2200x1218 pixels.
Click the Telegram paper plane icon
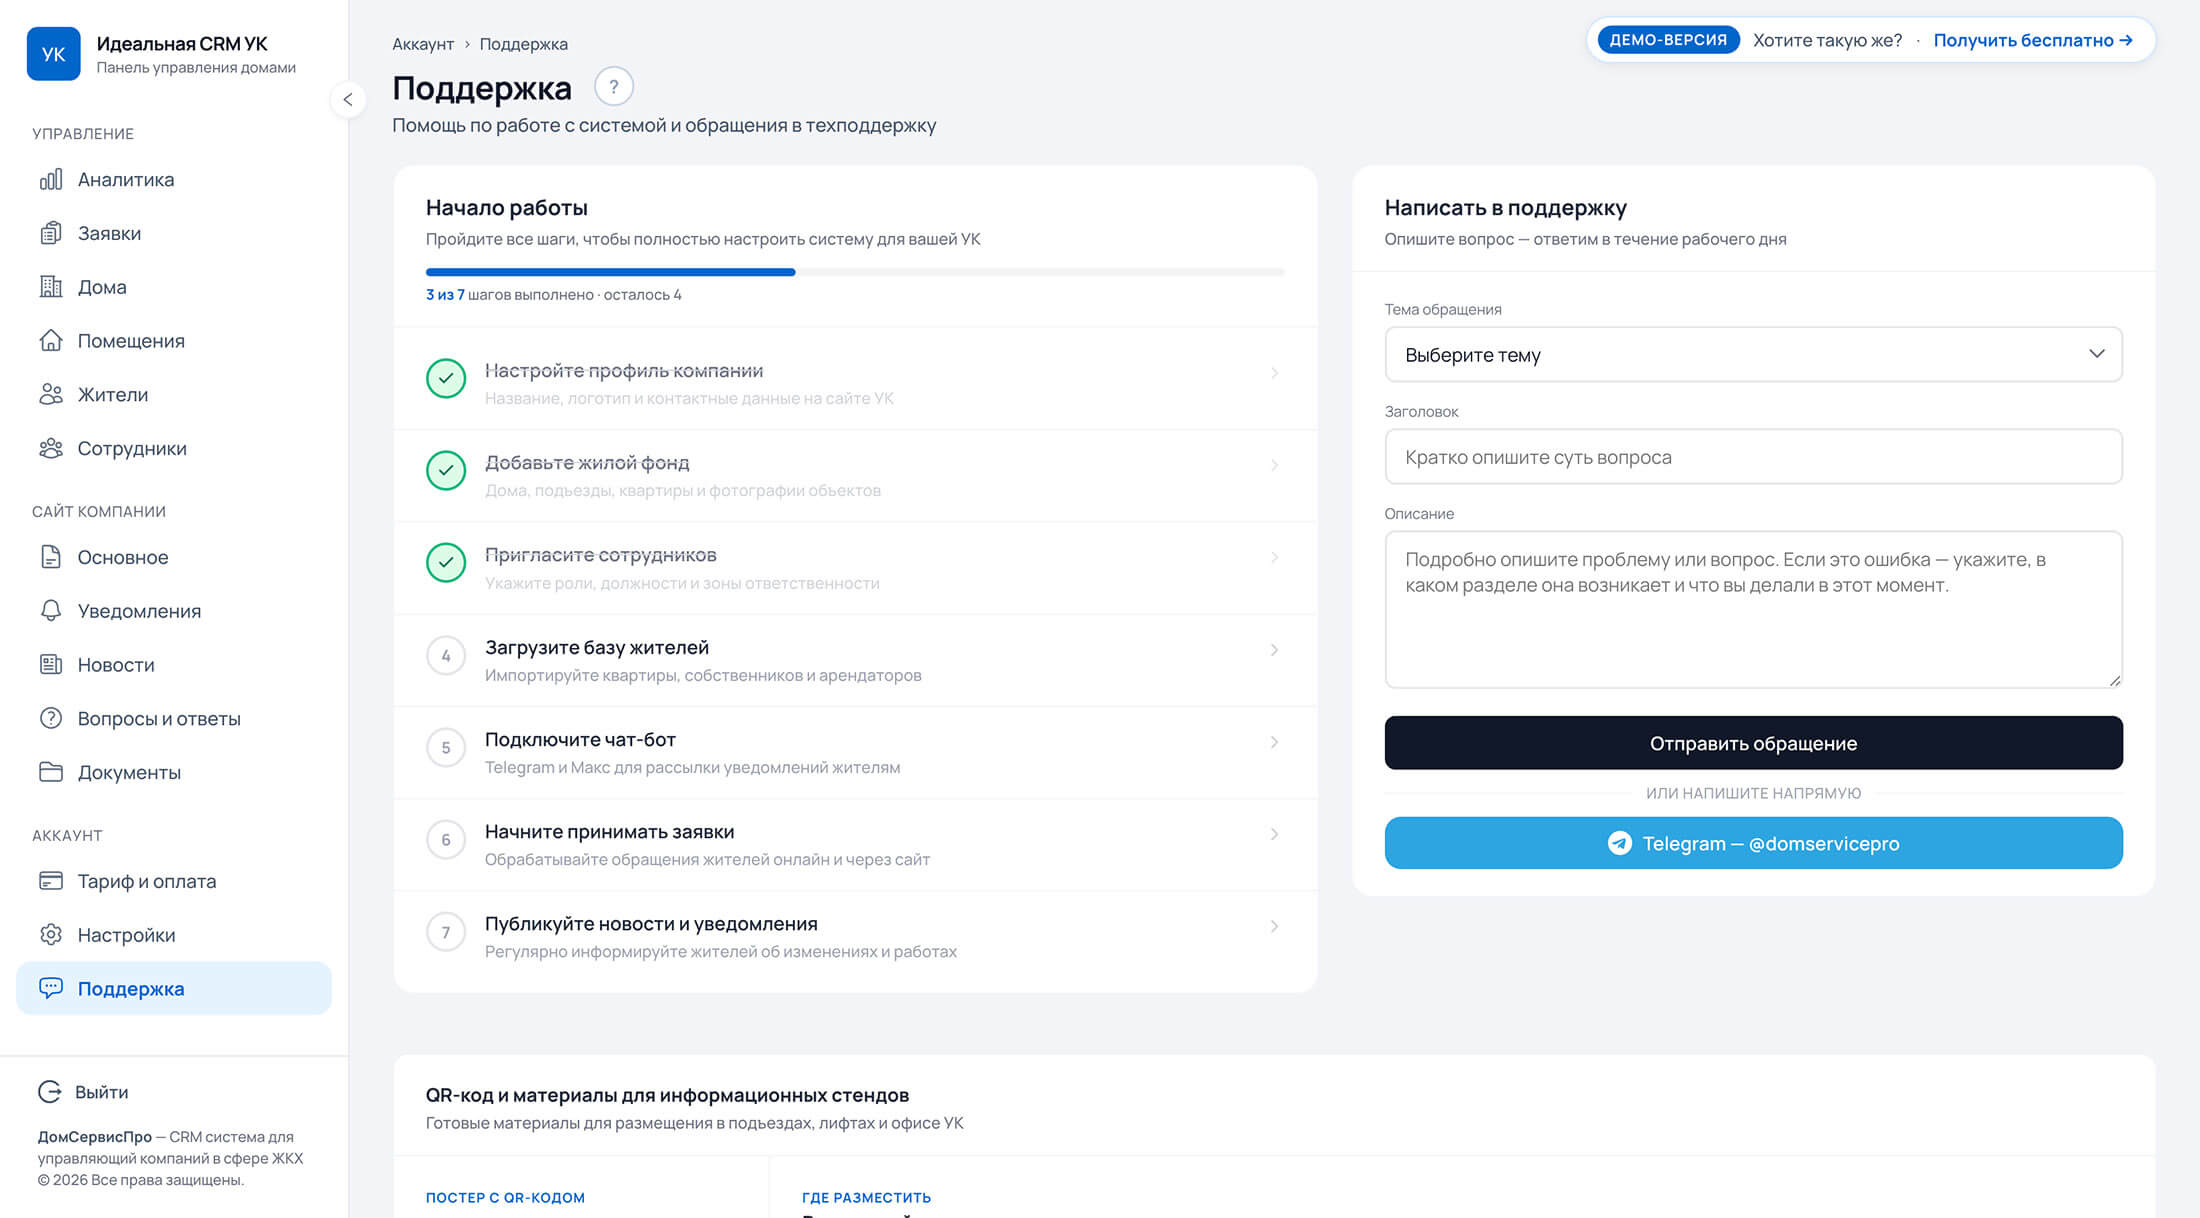(x=1620, y=843)
